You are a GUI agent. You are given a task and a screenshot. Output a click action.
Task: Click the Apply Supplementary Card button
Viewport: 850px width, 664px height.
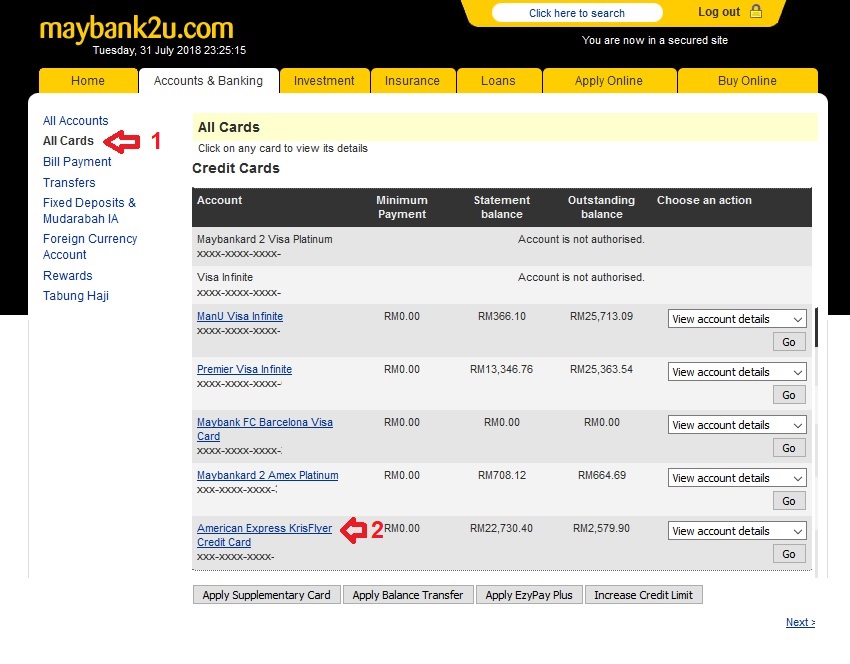[x=266, y=595]
